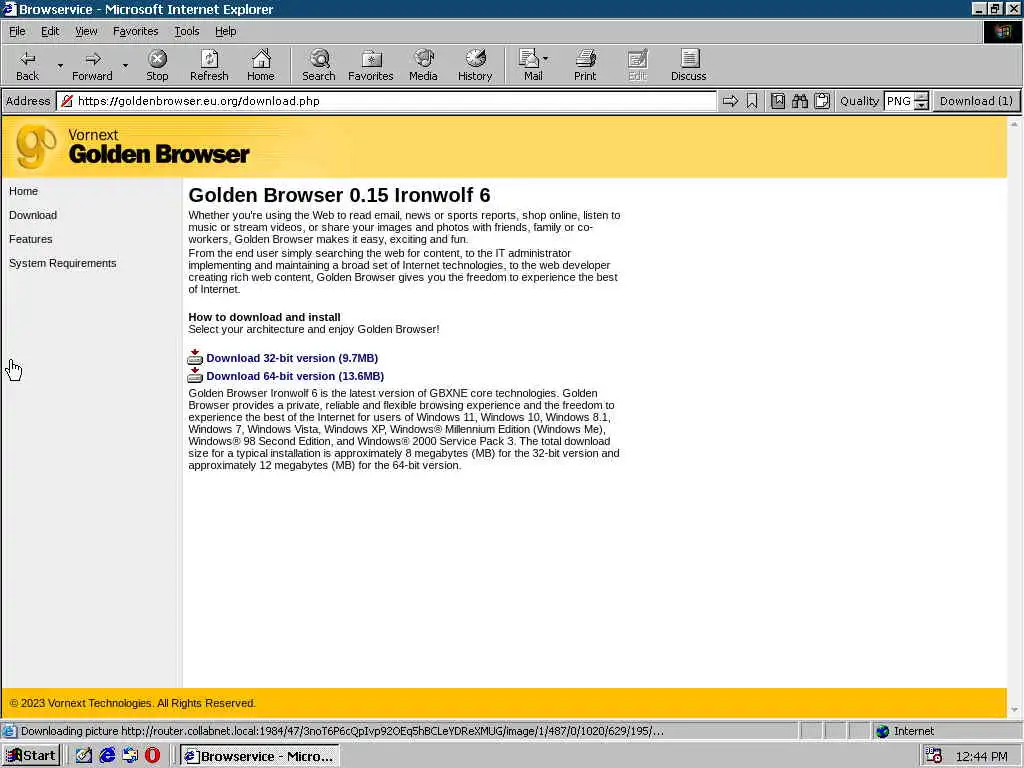Click Download 32-bit version (9.7MB) link
1024x768 pixels.
tap(292, 358)
